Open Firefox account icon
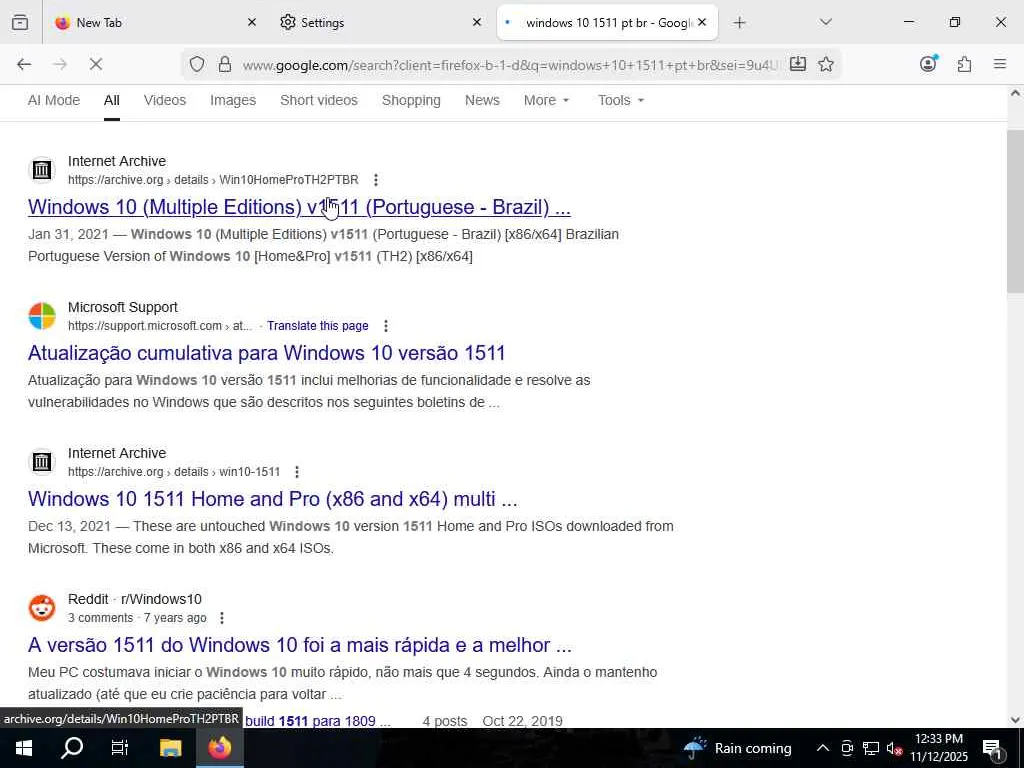Image resolution: width=1024 pixels, height=768 pixels. pos(928,63)
